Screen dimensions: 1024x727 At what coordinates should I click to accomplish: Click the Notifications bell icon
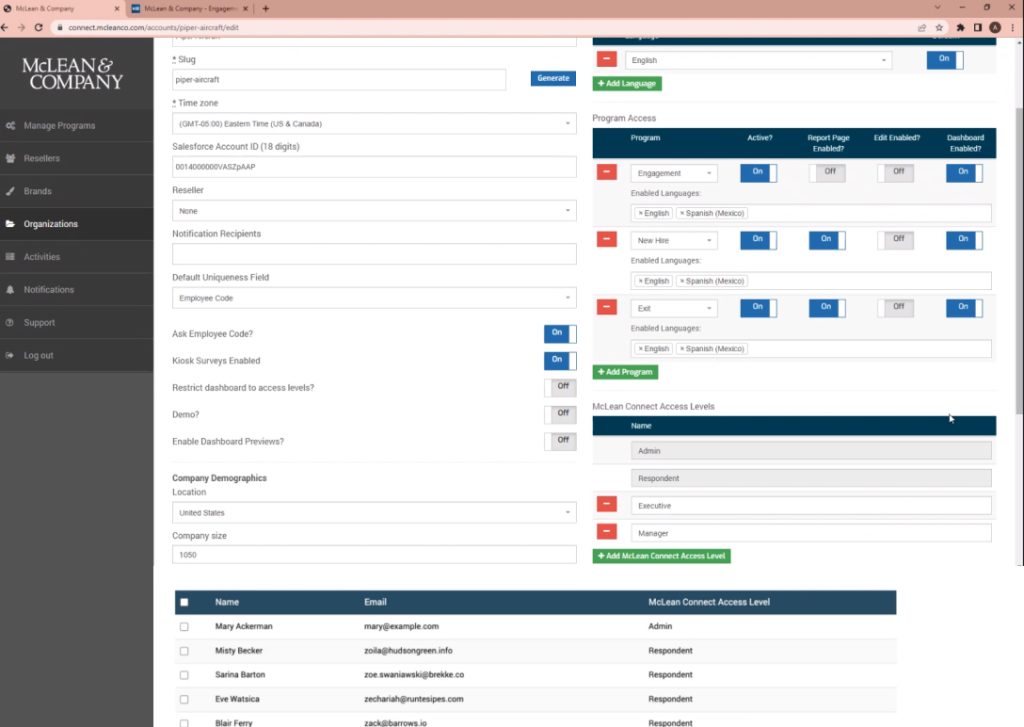point(10,289)
